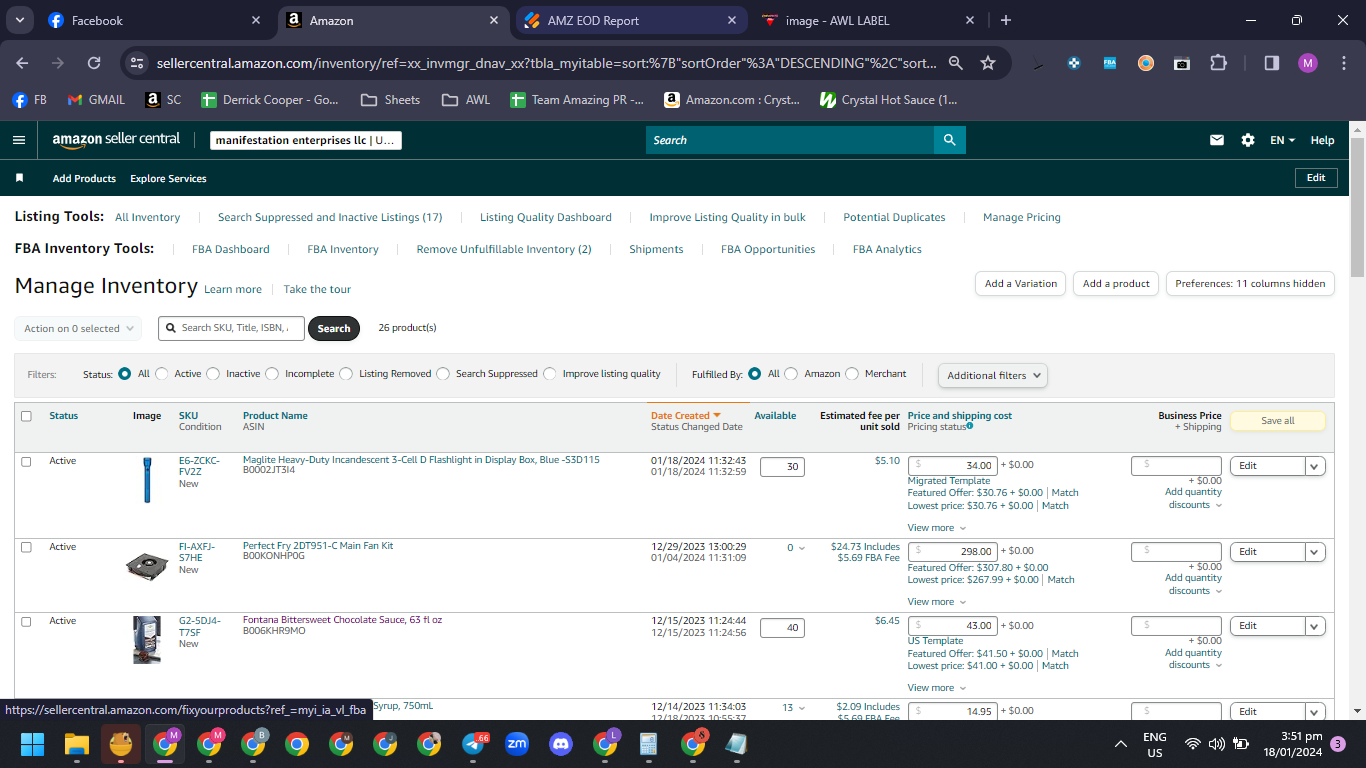Click the zoom magnifier icon in the address bar
Screen dimensions: 1366x768
pyautogui.click(x=956, y=63)
